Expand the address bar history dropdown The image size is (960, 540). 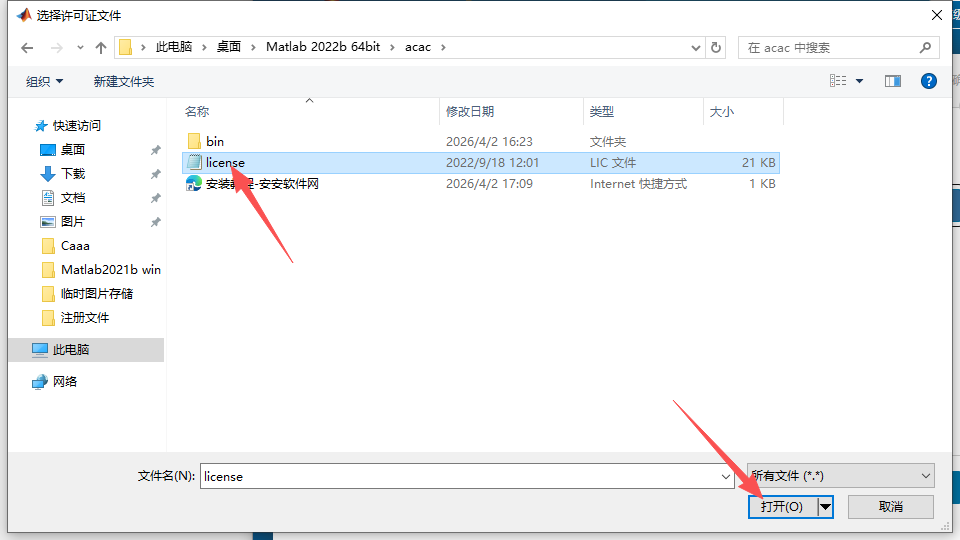tap(696, 47)
